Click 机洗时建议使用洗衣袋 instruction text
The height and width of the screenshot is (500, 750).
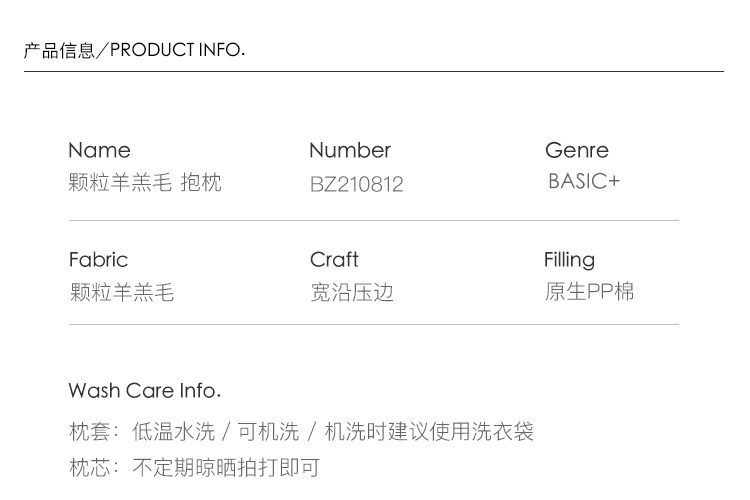pyautogui.click(x=429, y=432)
